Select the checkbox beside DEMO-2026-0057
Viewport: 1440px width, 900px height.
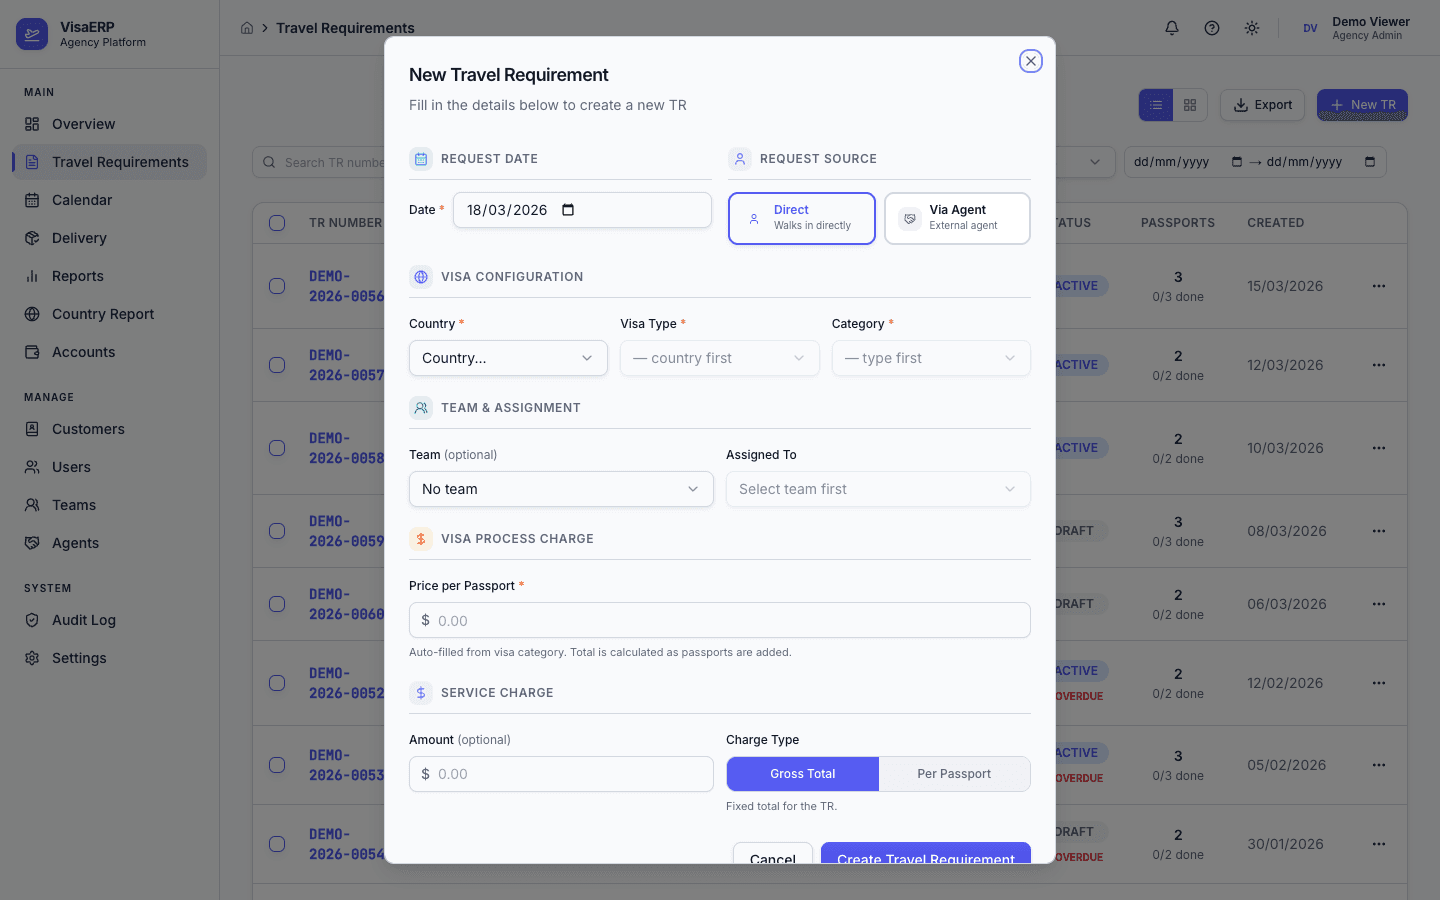[x=277, y=365]
